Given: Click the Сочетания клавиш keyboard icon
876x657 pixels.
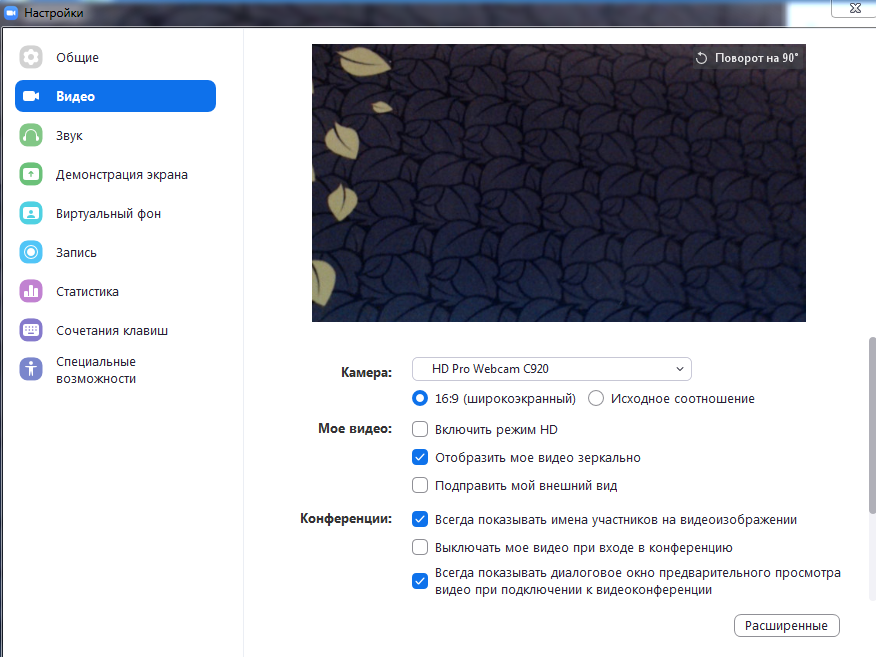Looking at the screenshot, I should pyautogui.click(x=31, y=330).
